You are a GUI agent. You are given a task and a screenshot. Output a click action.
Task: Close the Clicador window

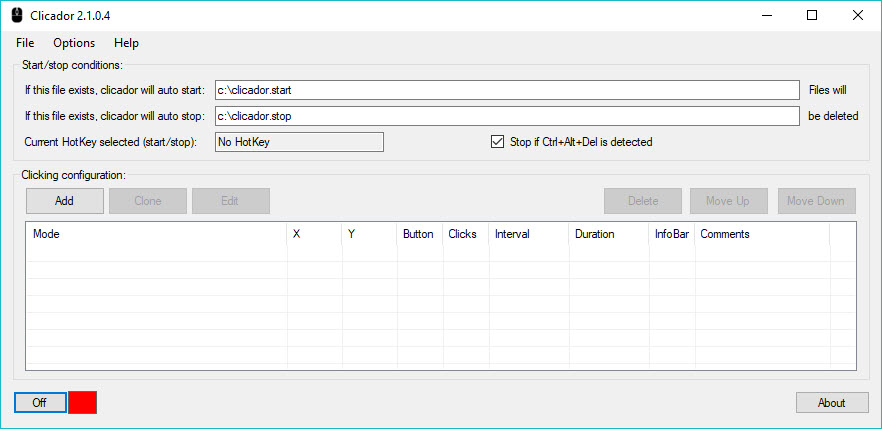[857, 16]
